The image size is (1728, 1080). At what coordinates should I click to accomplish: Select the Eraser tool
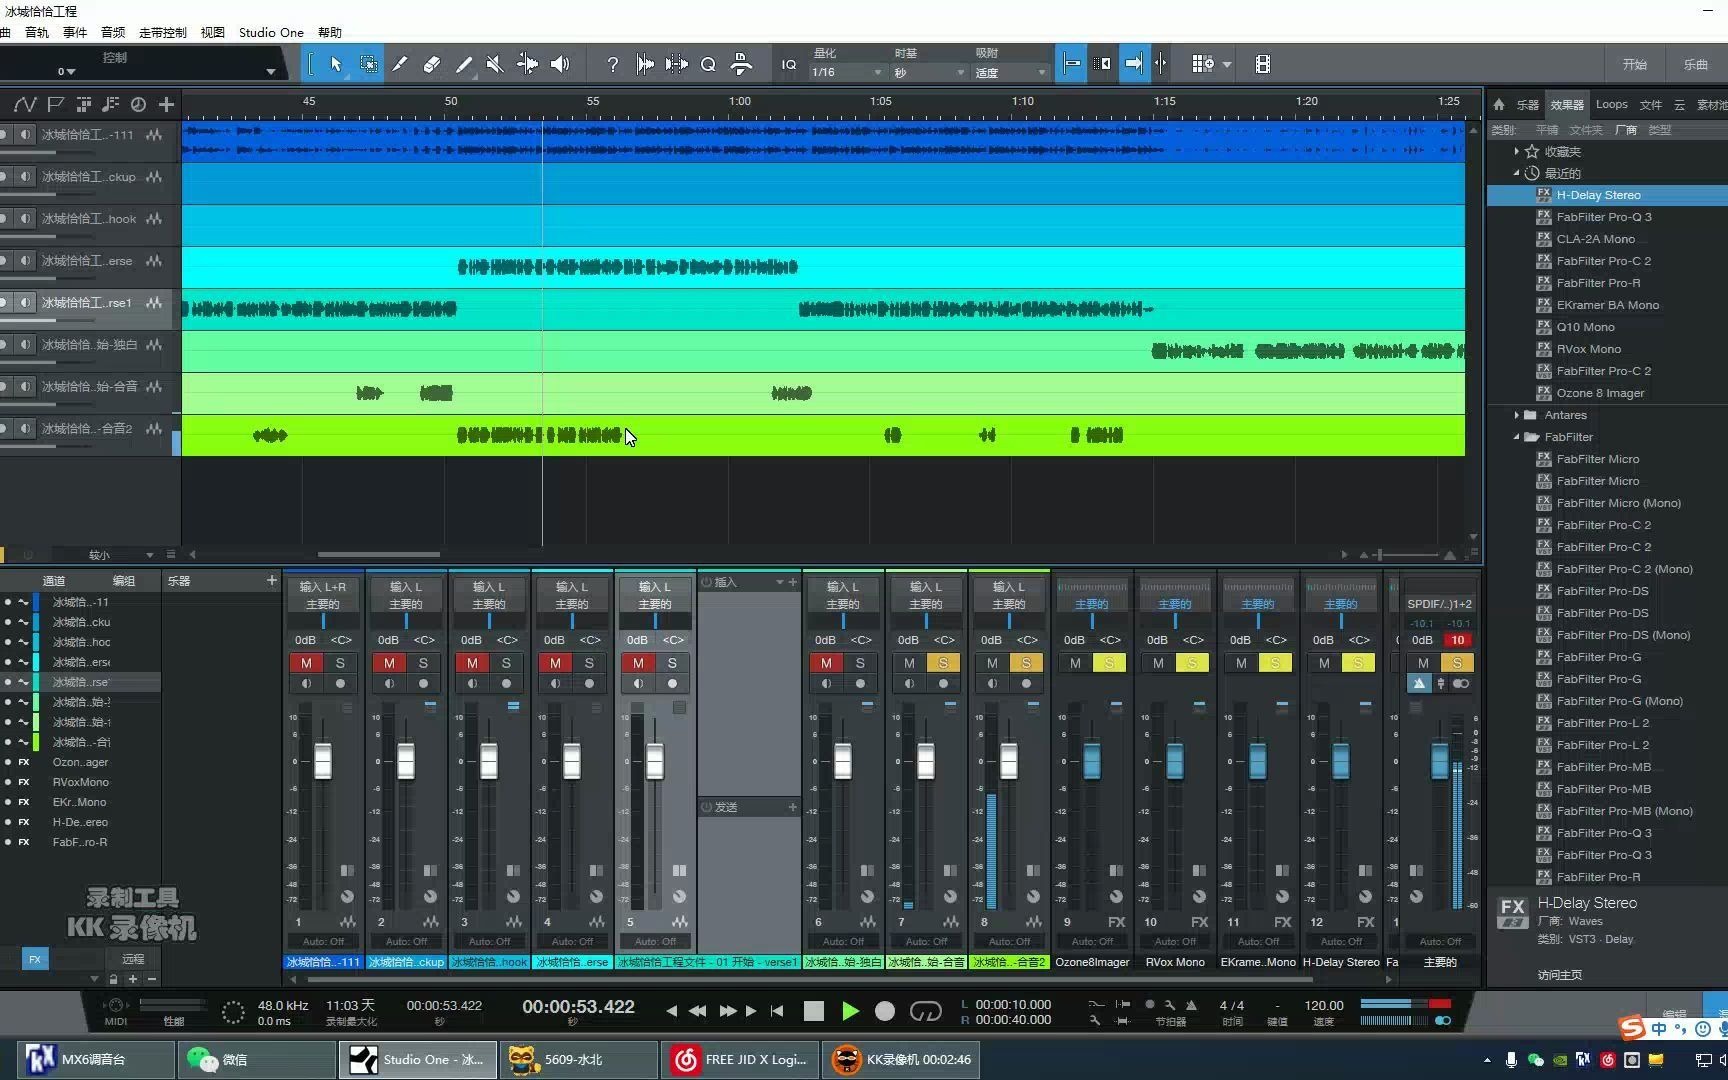[431, 64]
